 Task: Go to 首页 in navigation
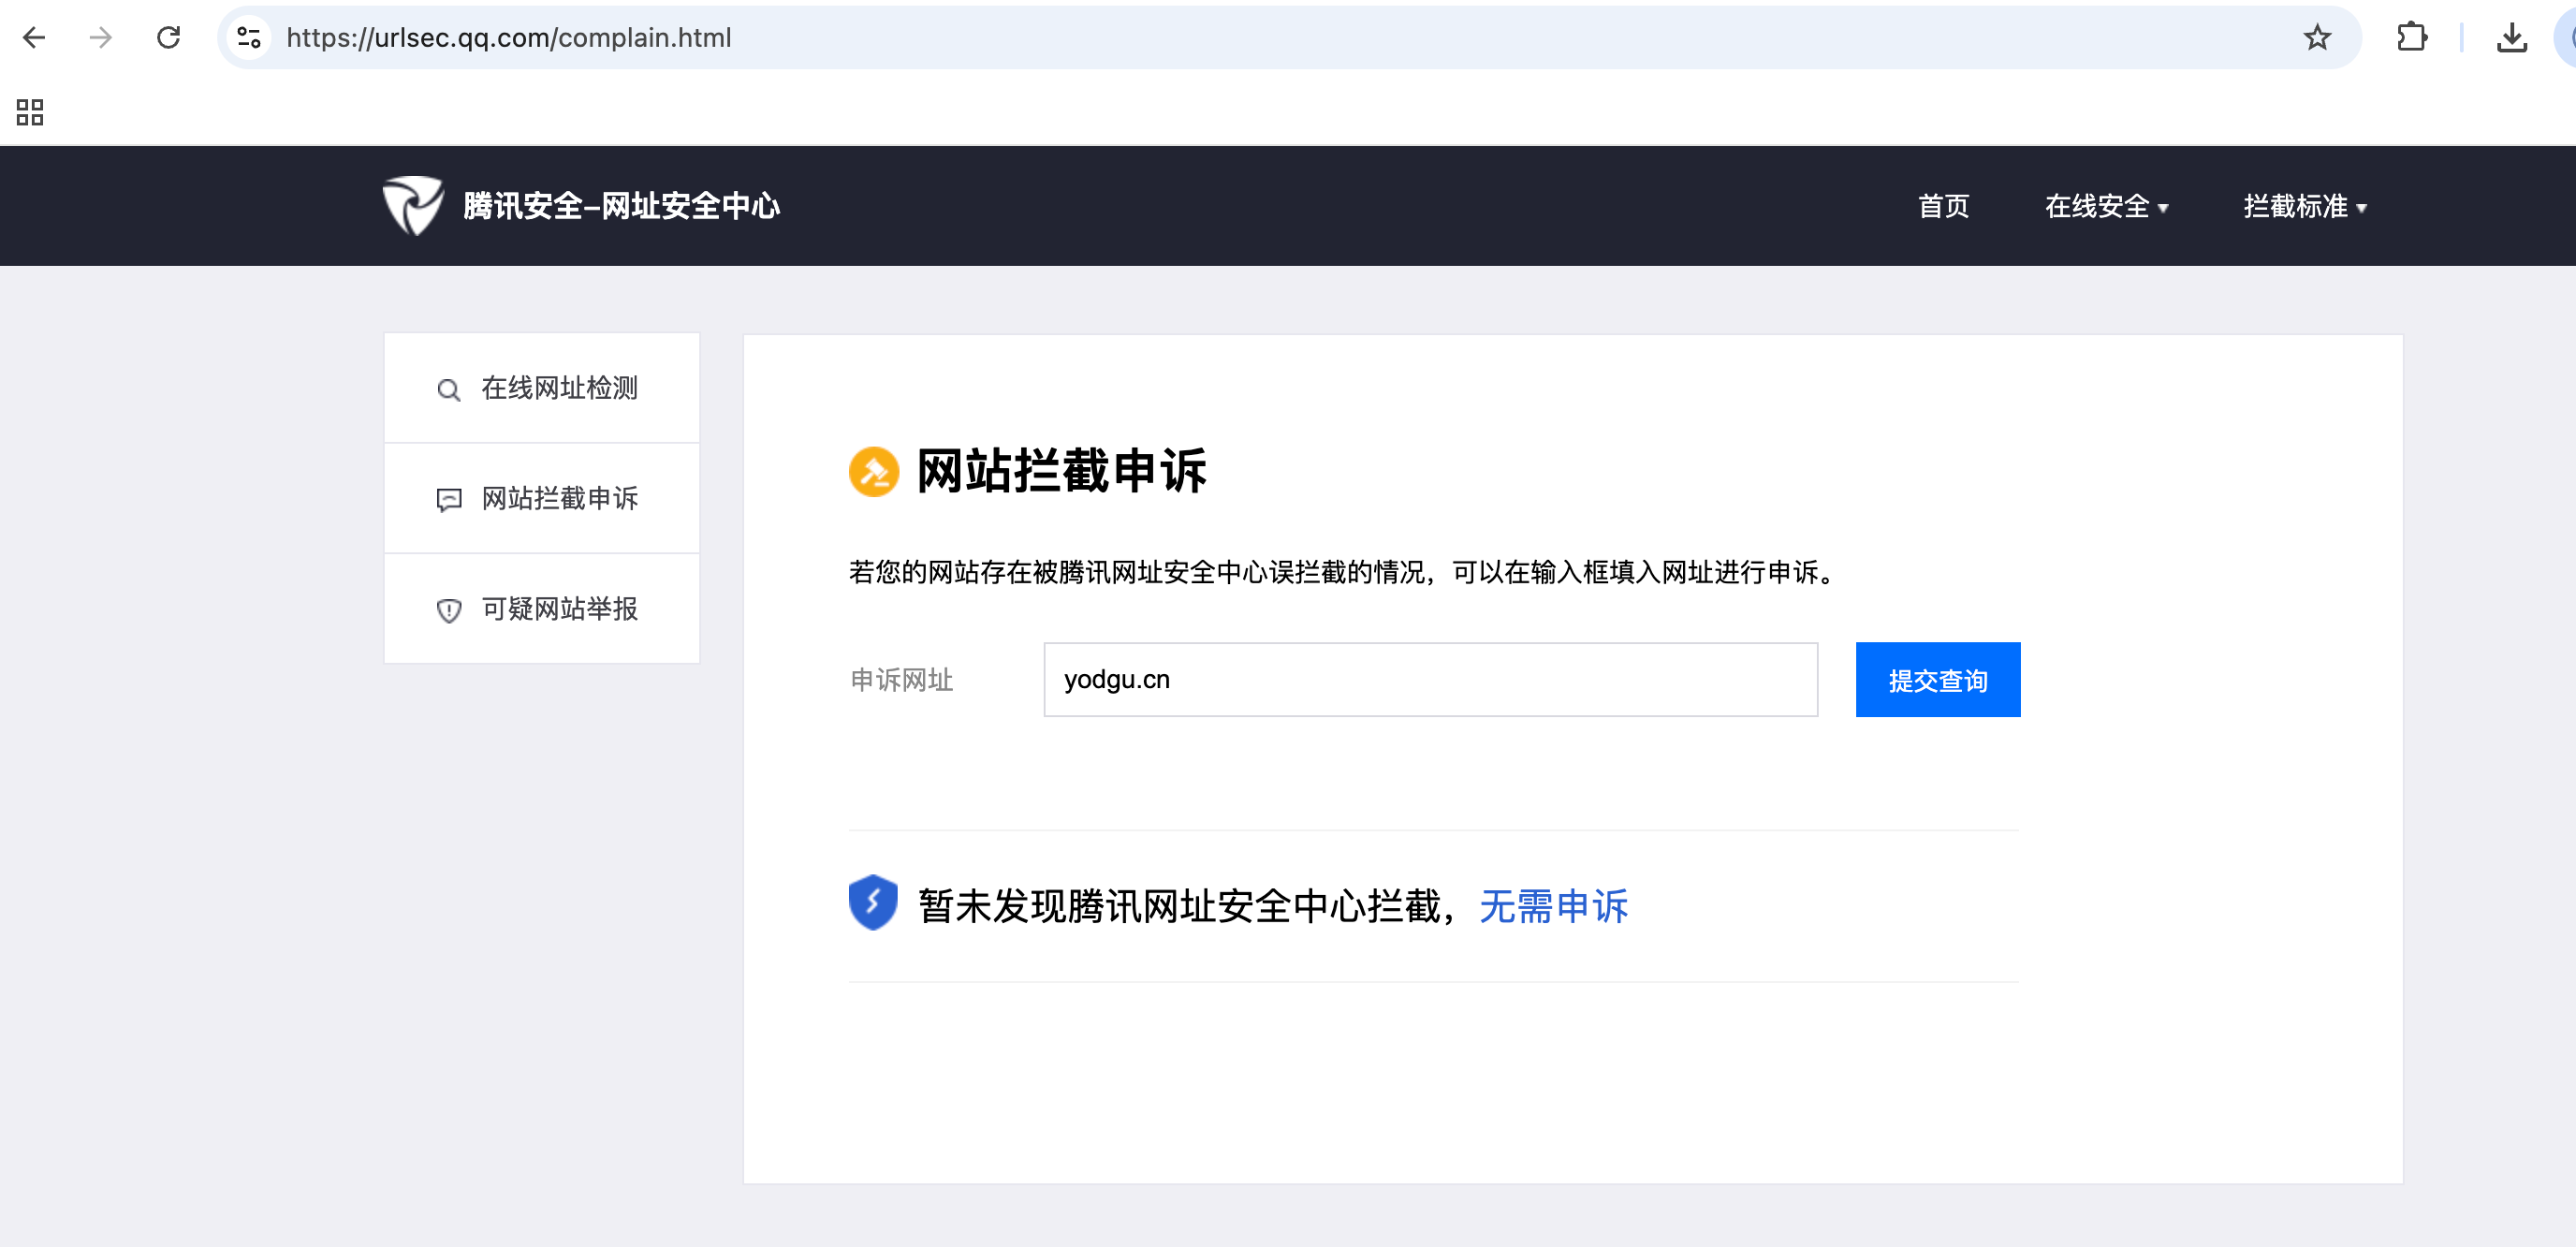[1942, 206]
